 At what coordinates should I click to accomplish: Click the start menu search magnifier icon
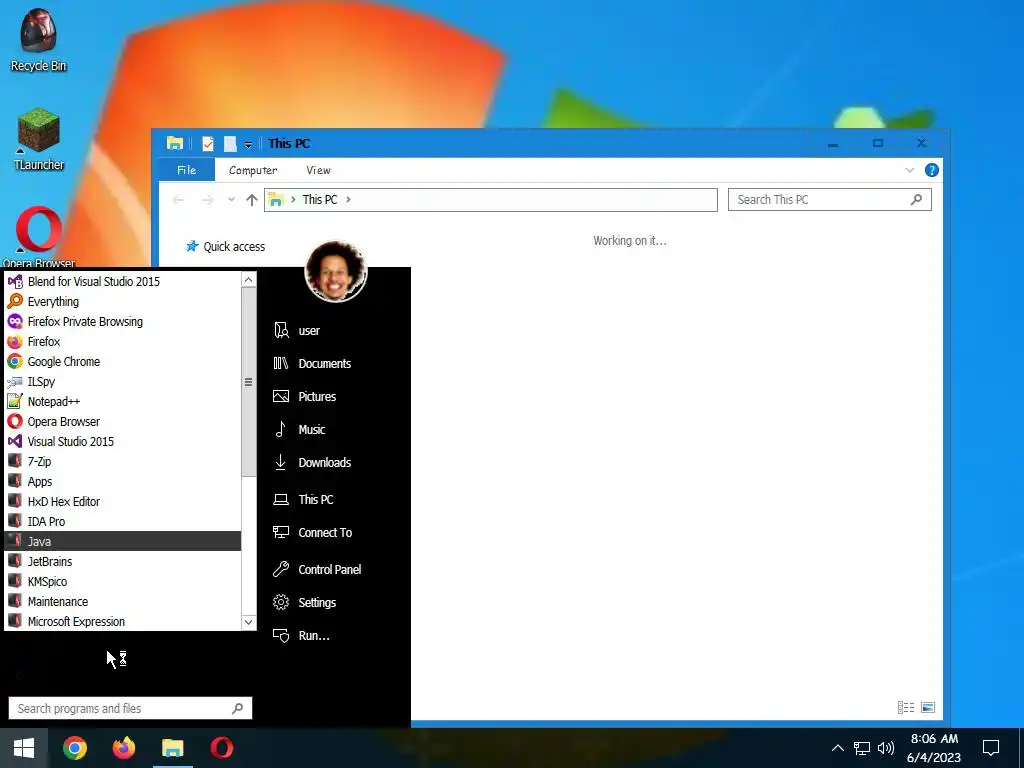pos(238,709)
